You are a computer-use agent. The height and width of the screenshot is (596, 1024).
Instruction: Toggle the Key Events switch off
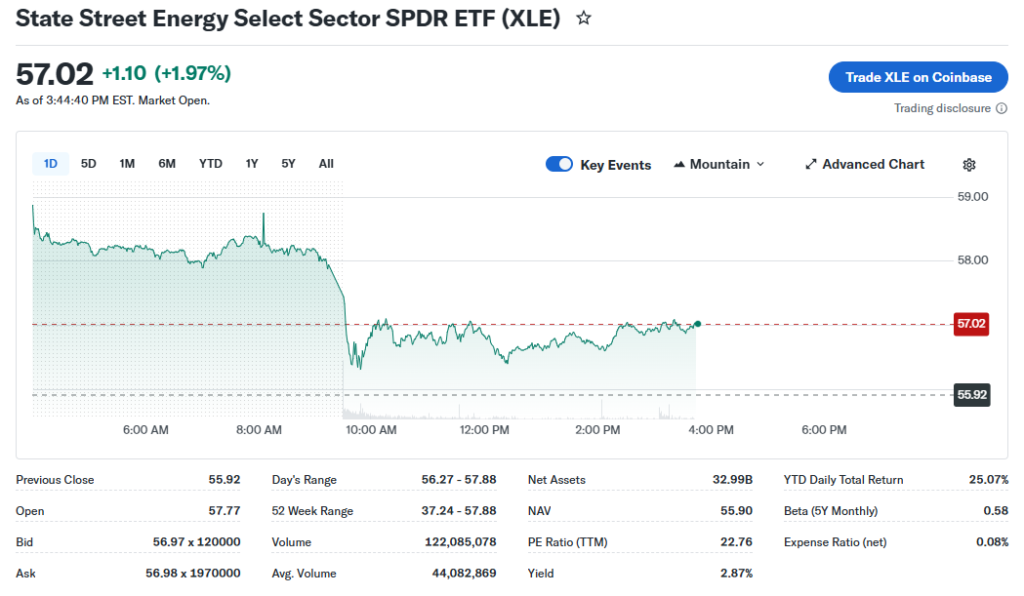tap(559, 164)
